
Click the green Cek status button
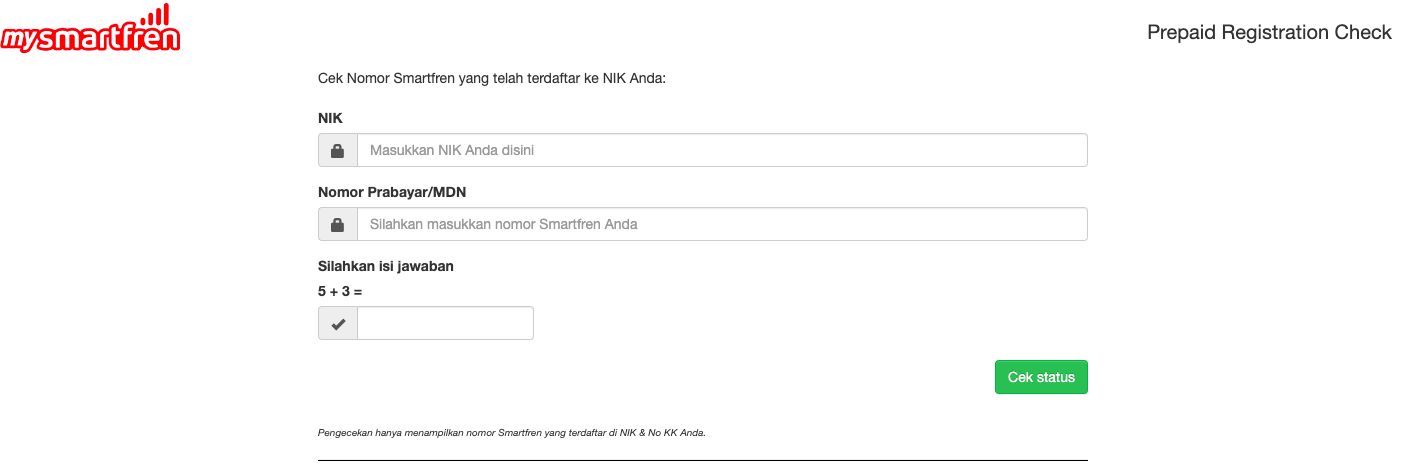[x=1041, y=377]
